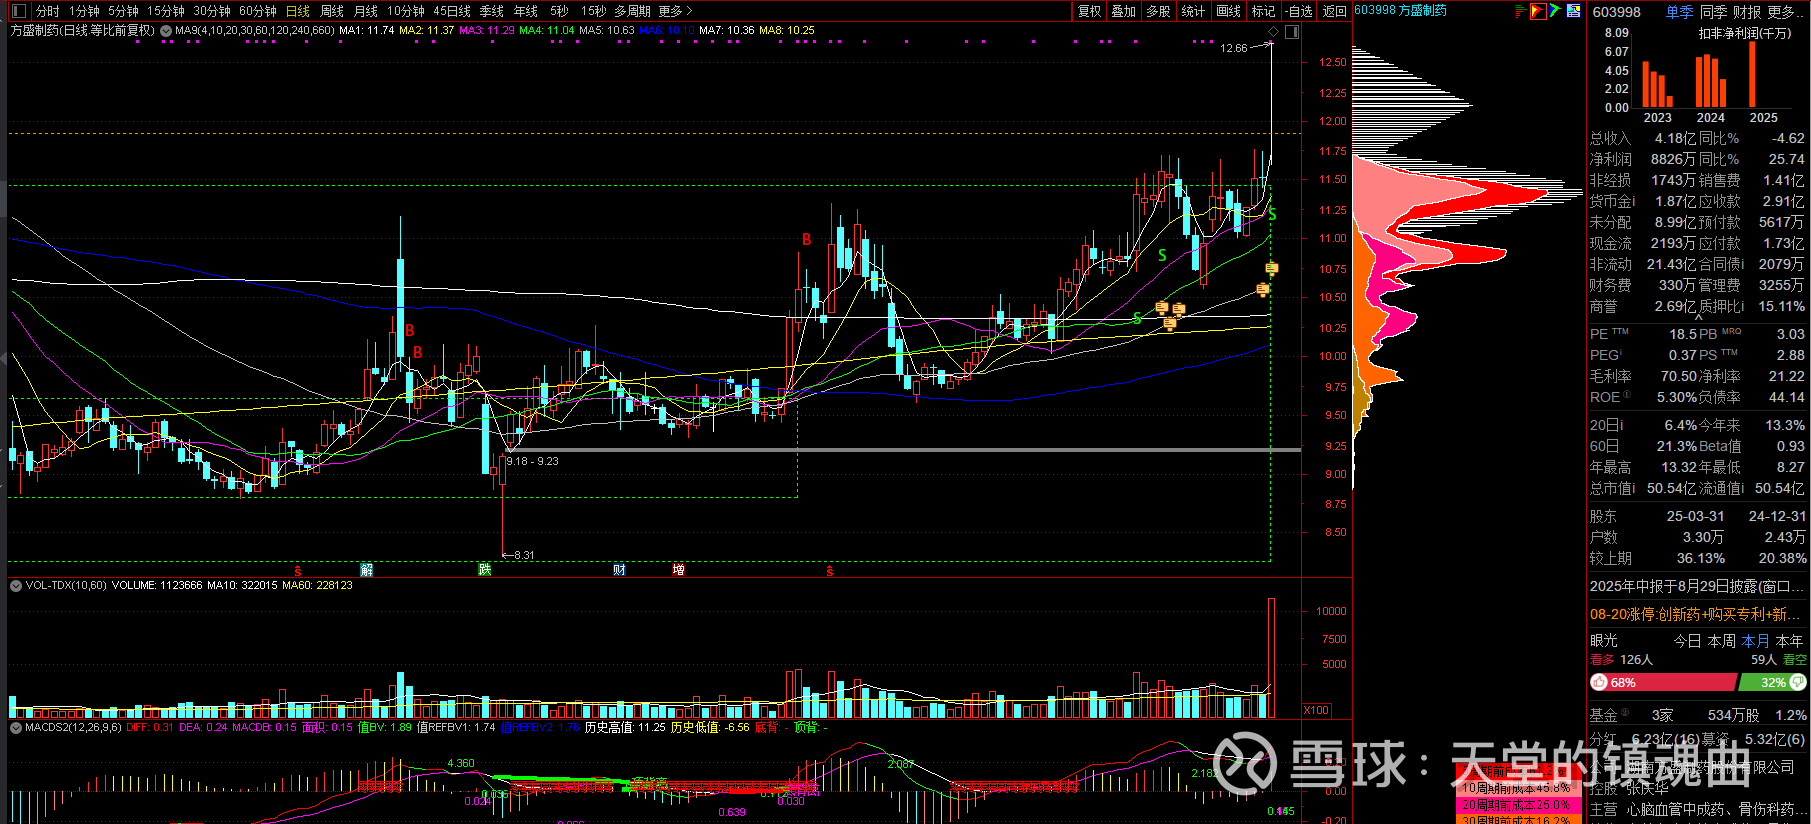Click the 基金 holdings row

(x=1698, y=715)
